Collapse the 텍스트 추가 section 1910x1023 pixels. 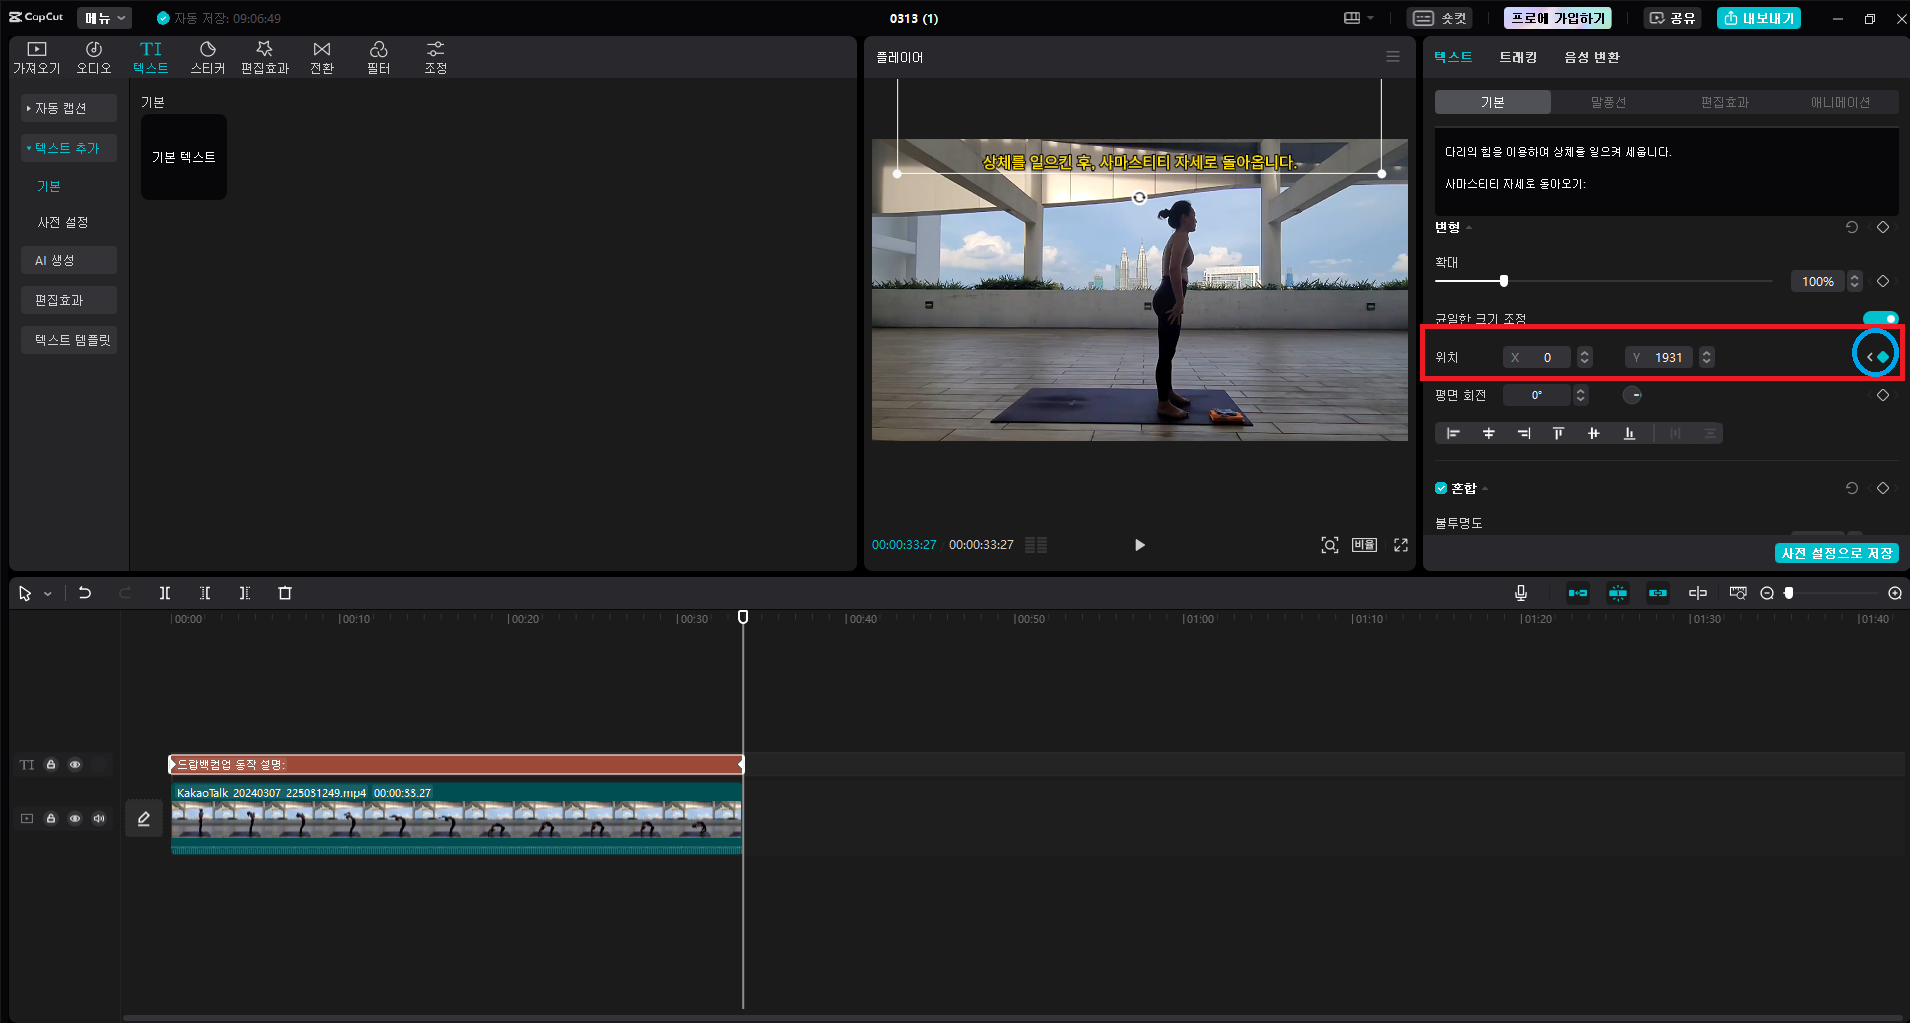click(x=69, y=148)
